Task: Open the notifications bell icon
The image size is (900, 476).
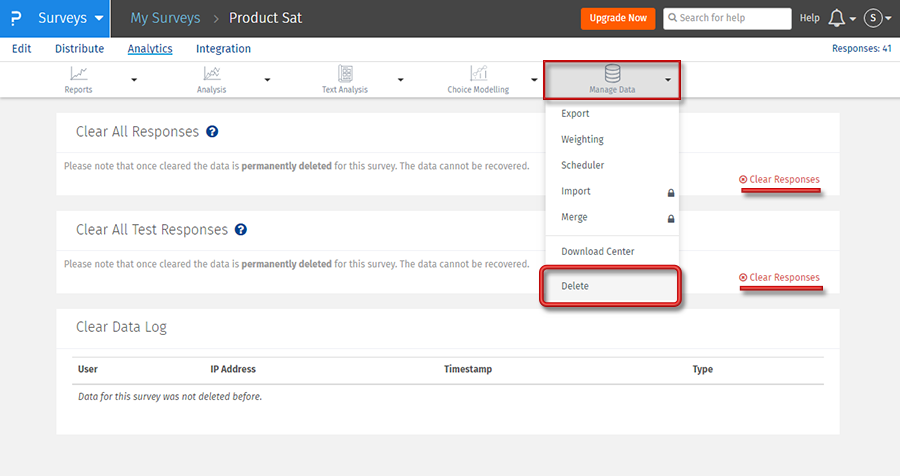Action: pos(837,18)
